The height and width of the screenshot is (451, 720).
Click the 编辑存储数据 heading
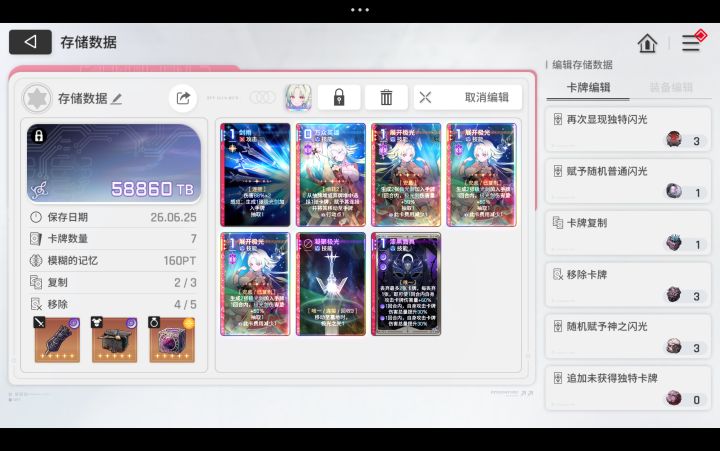582,65
